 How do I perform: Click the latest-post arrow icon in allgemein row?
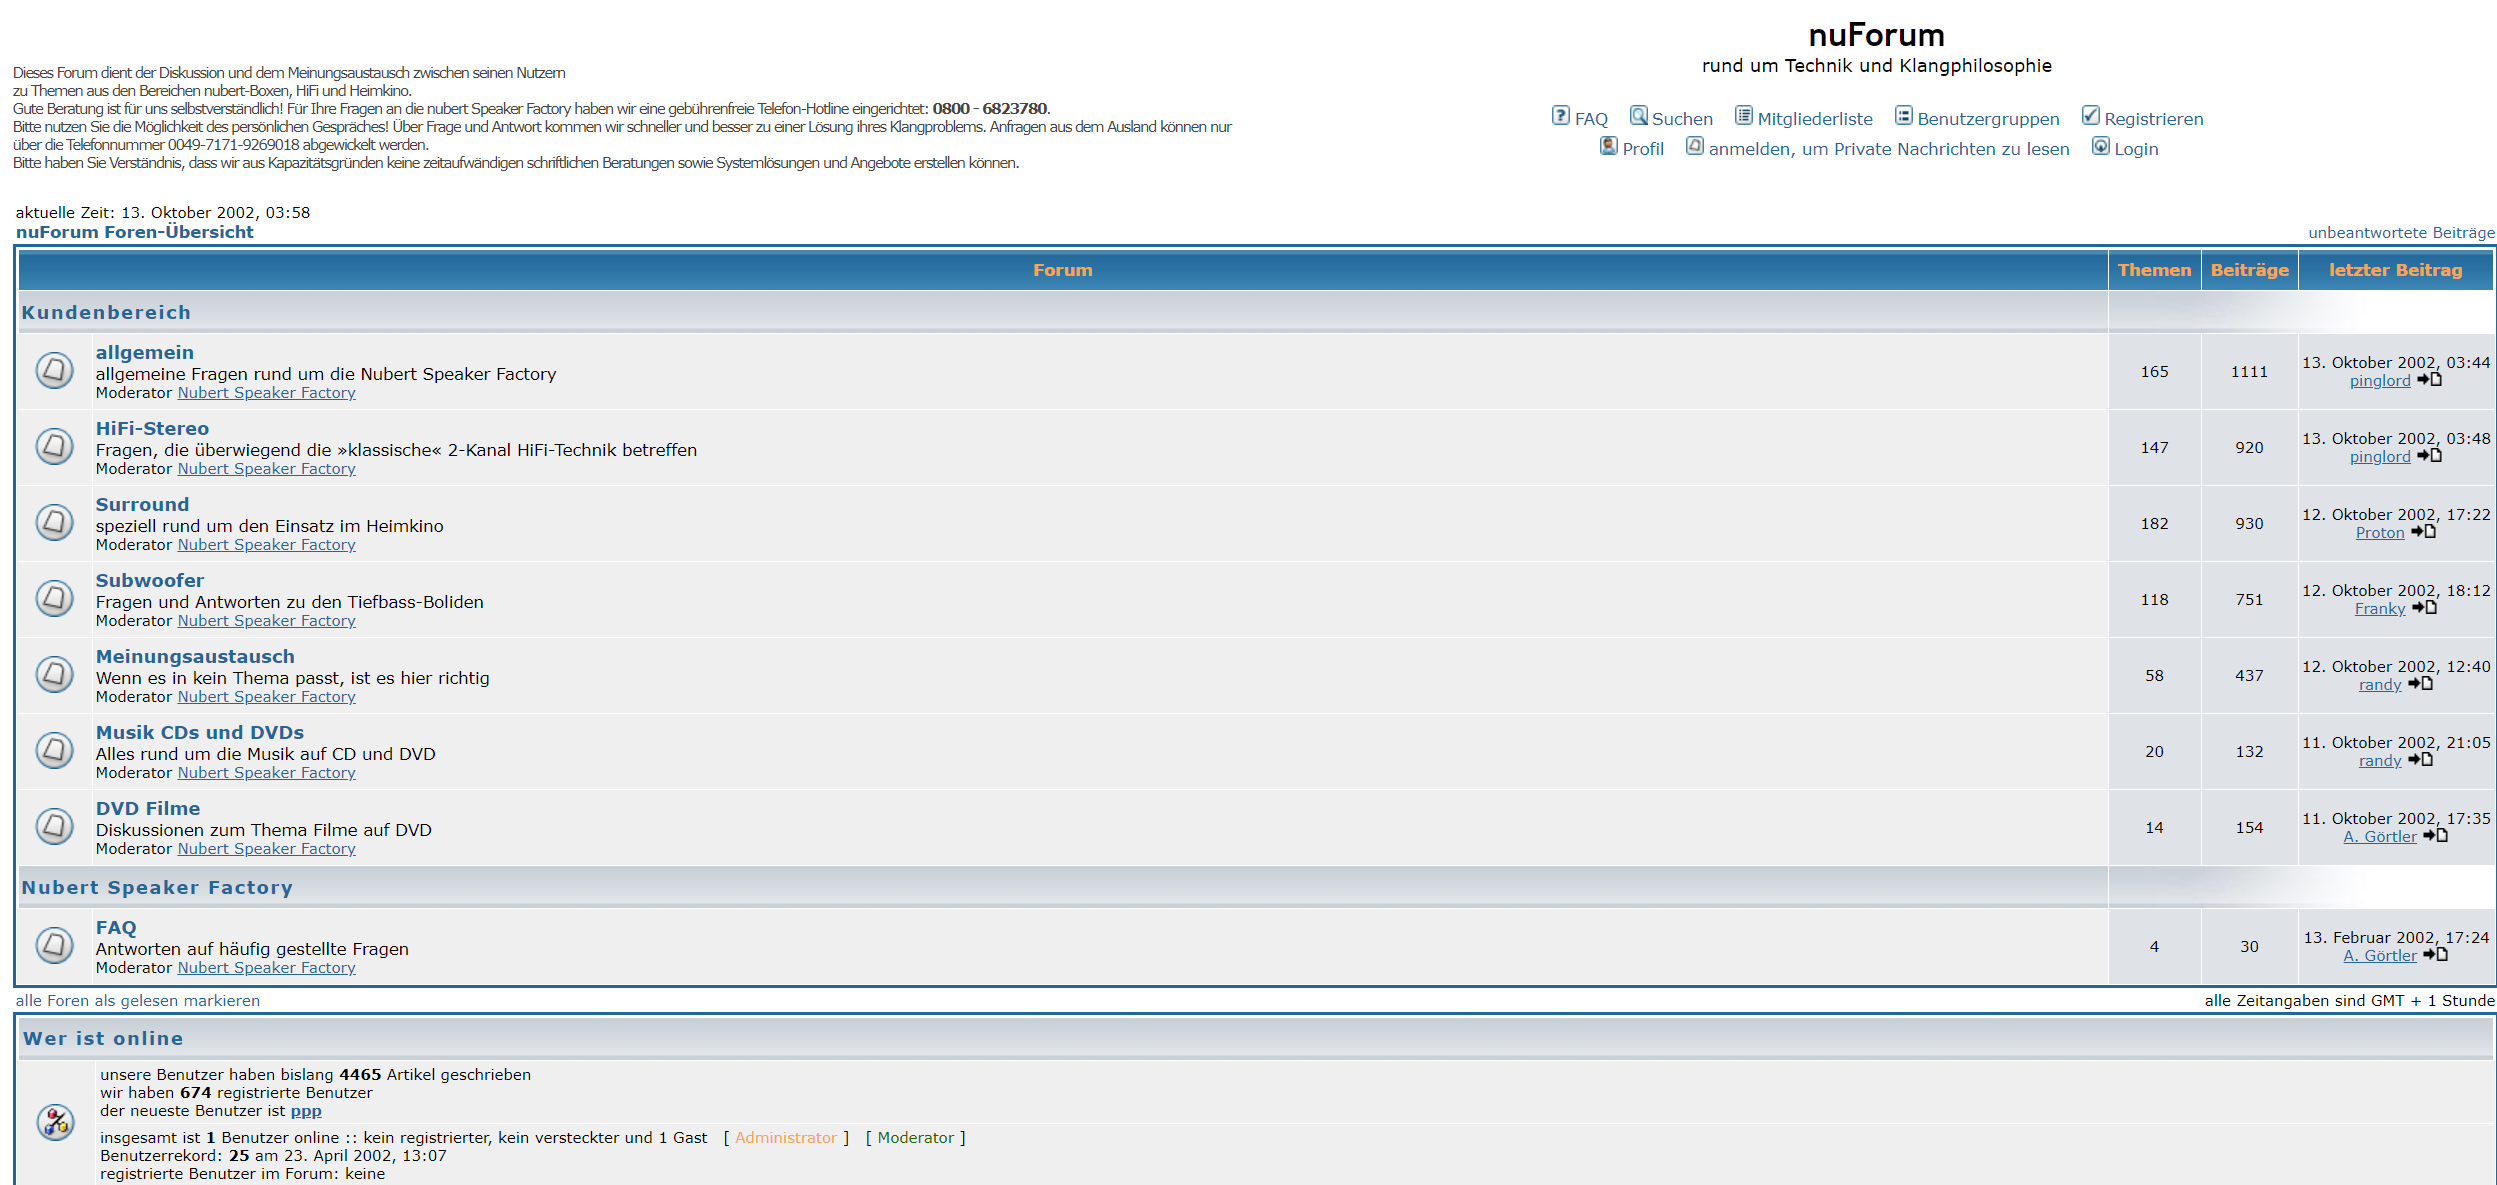coord(2429,380)
